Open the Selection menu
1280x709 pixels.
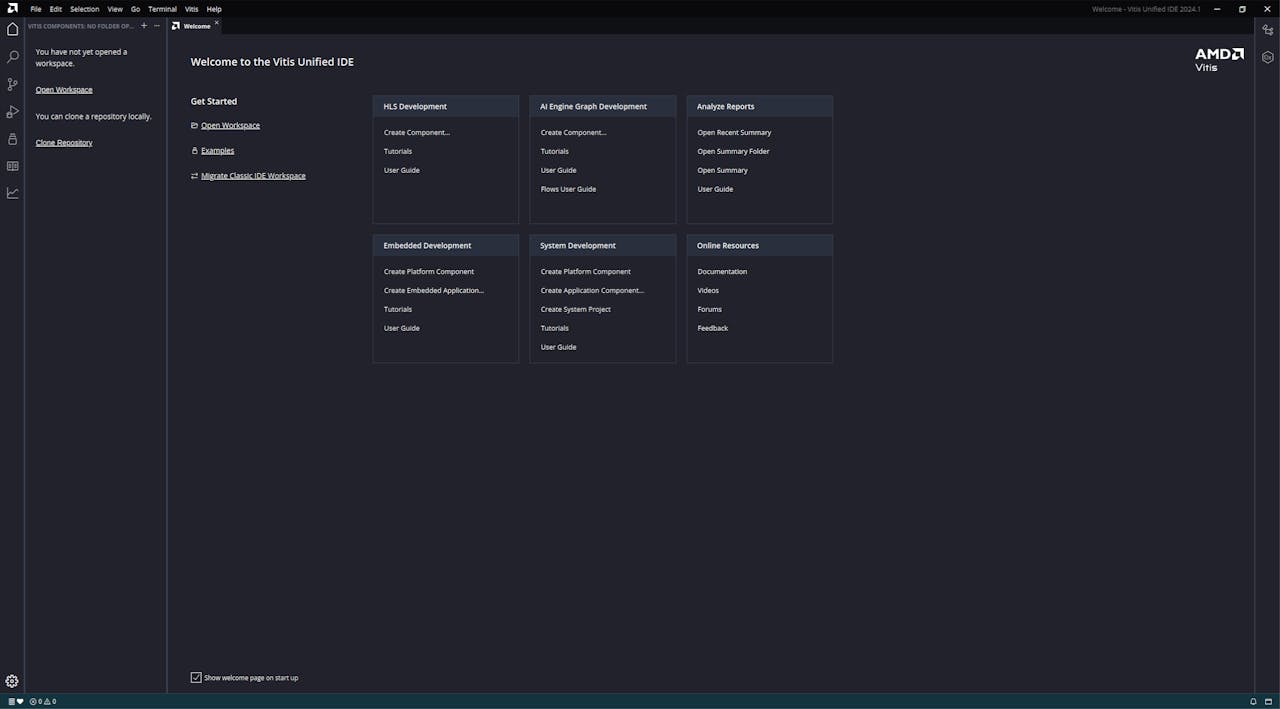pos(85,9)
